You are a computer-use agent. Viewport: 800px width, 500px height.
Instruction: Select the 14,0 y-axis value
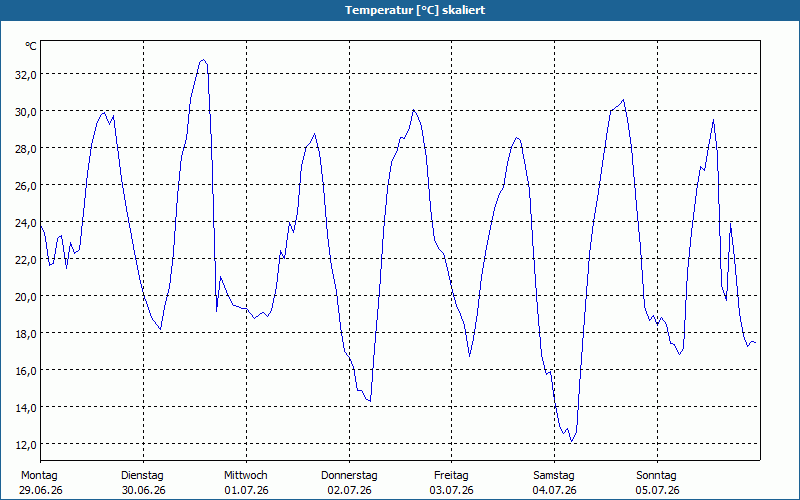[26, 408]
